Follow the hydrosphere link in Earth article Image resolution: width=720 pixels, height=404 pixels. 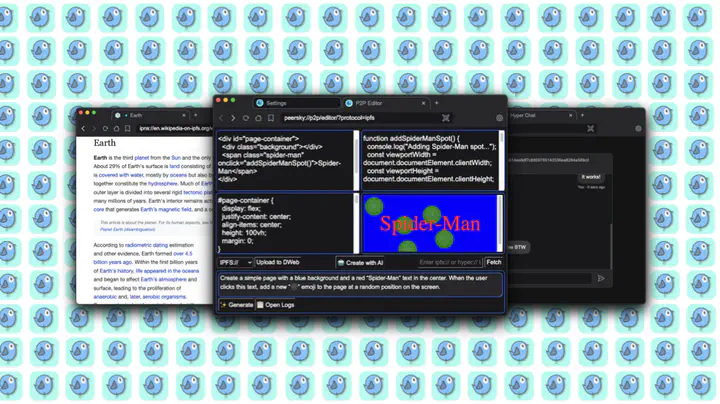click(163, 184)
